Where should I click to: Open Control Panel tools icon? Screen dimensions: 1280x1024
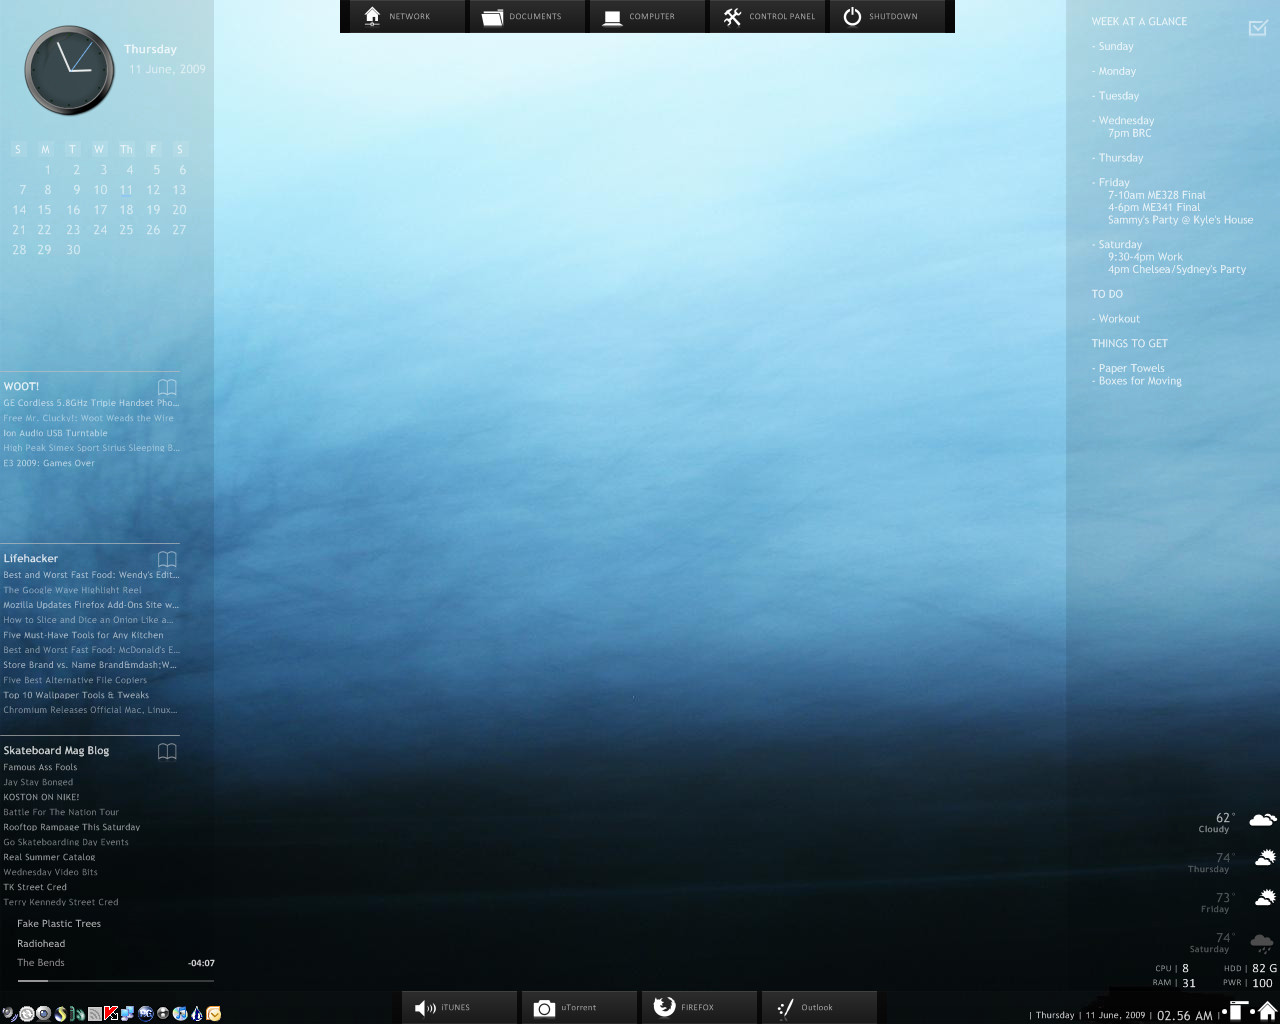732,16
